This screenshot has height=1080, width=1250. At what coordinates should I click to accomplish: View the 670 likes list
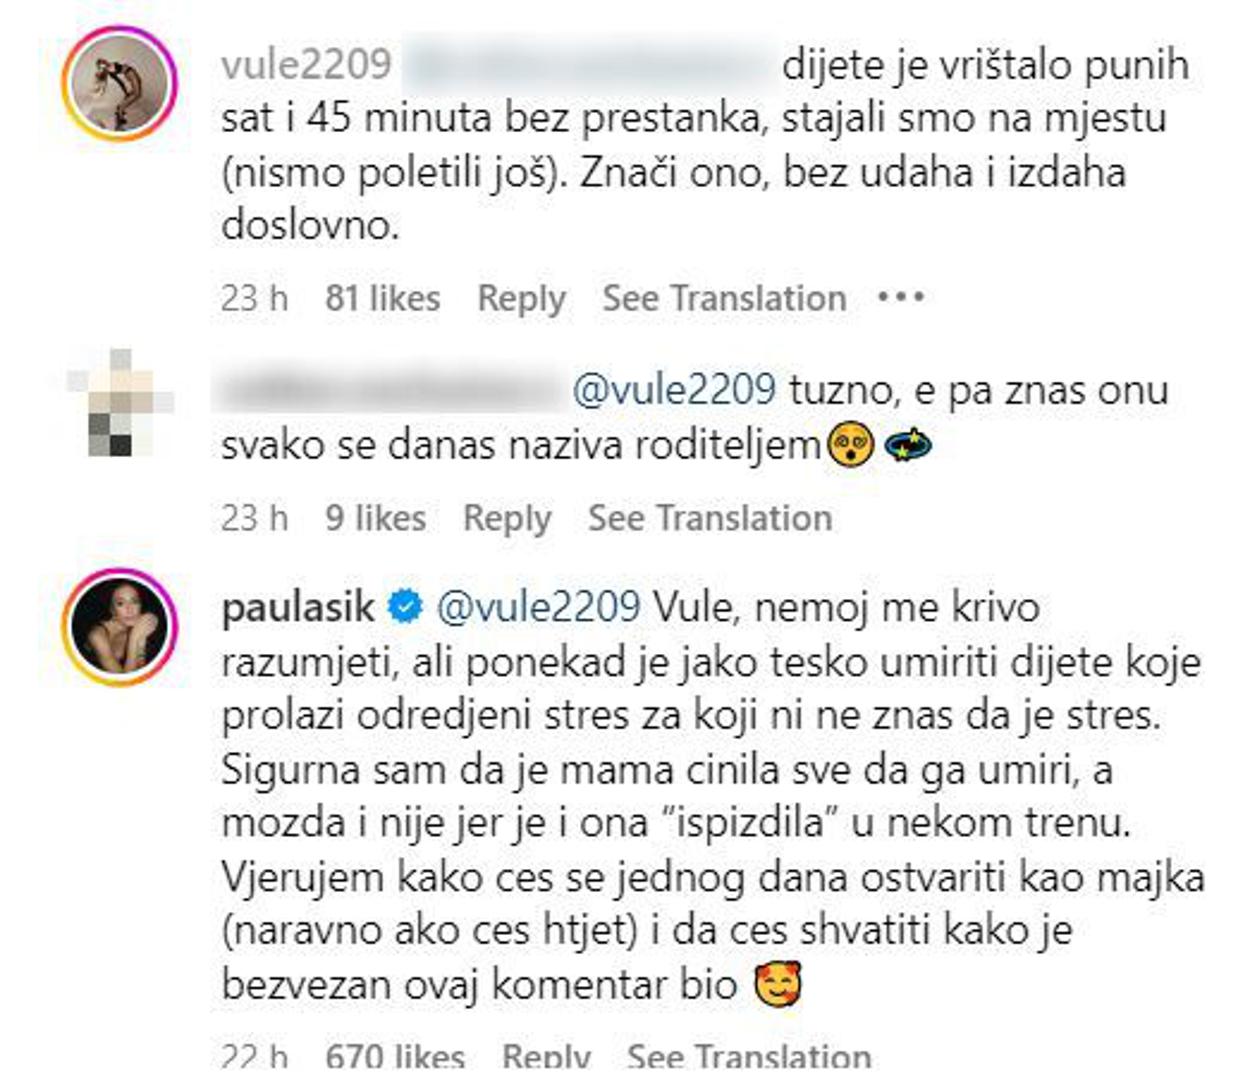(x=395, y=1057)
